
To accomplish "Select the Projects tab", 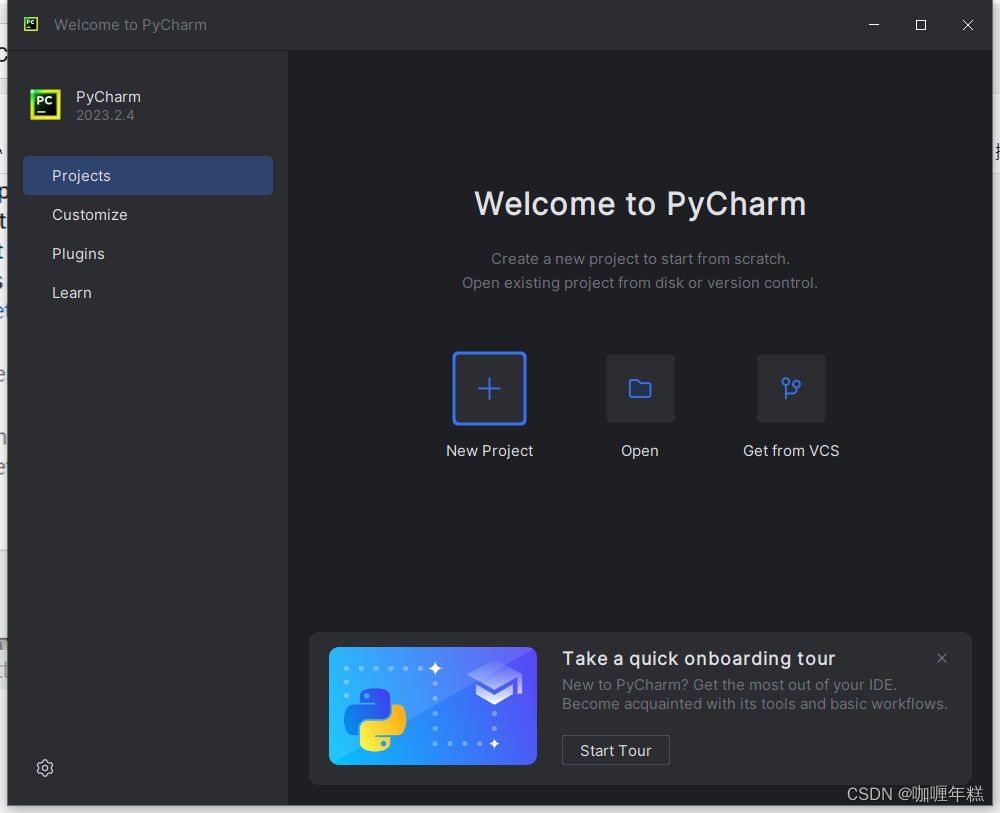I will point(148,175).
